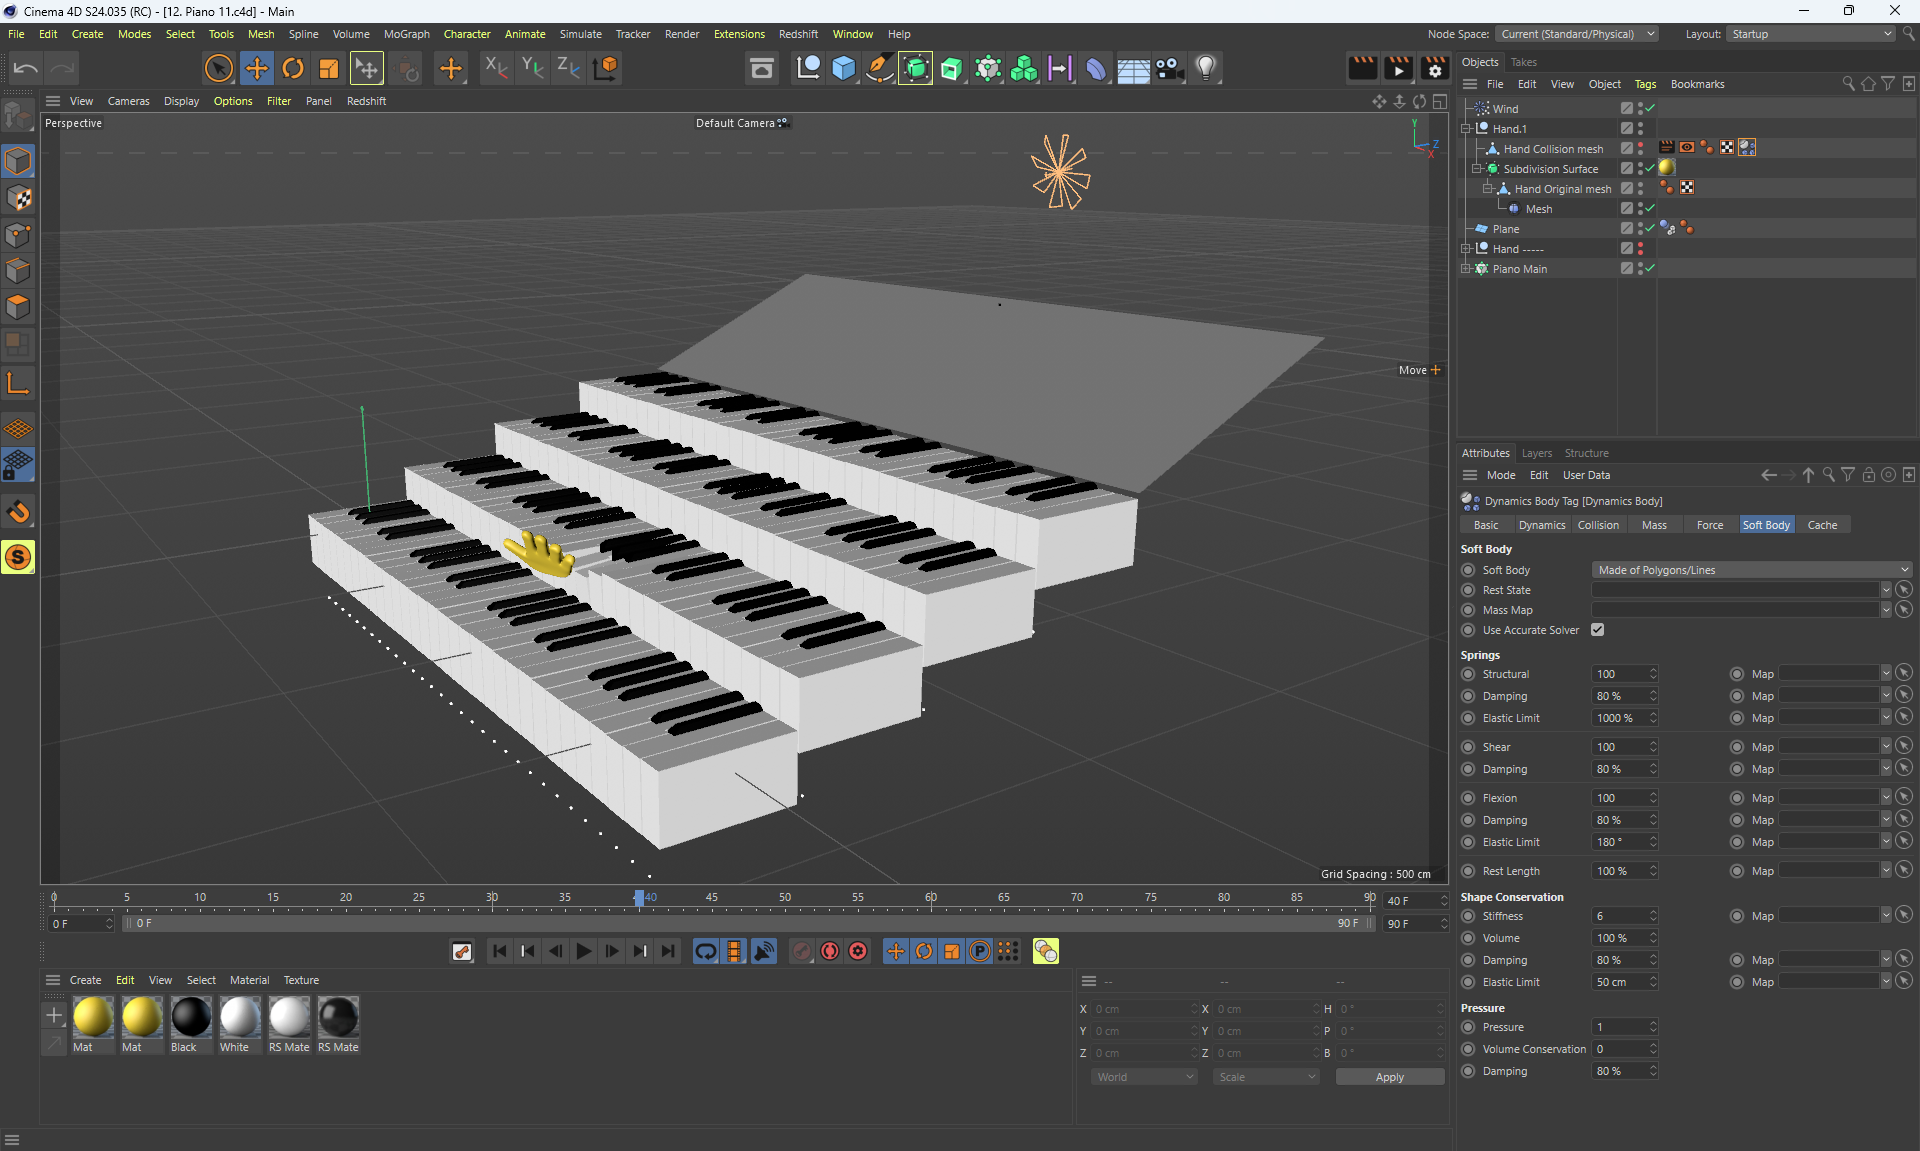Toggle Wind object enable checkmark

tap(1650, 108)
